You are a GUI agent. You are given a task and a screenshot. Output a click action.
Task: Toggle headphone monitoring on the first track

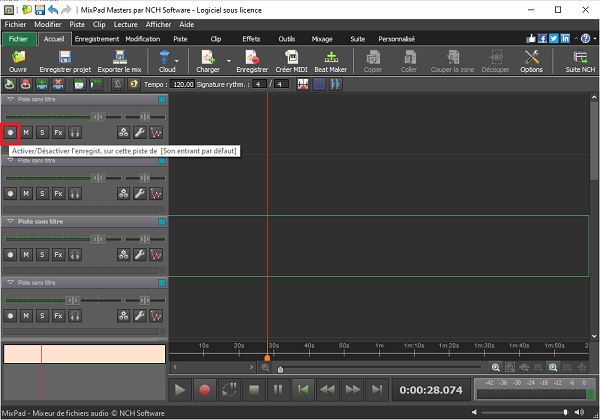click(75, 133)
